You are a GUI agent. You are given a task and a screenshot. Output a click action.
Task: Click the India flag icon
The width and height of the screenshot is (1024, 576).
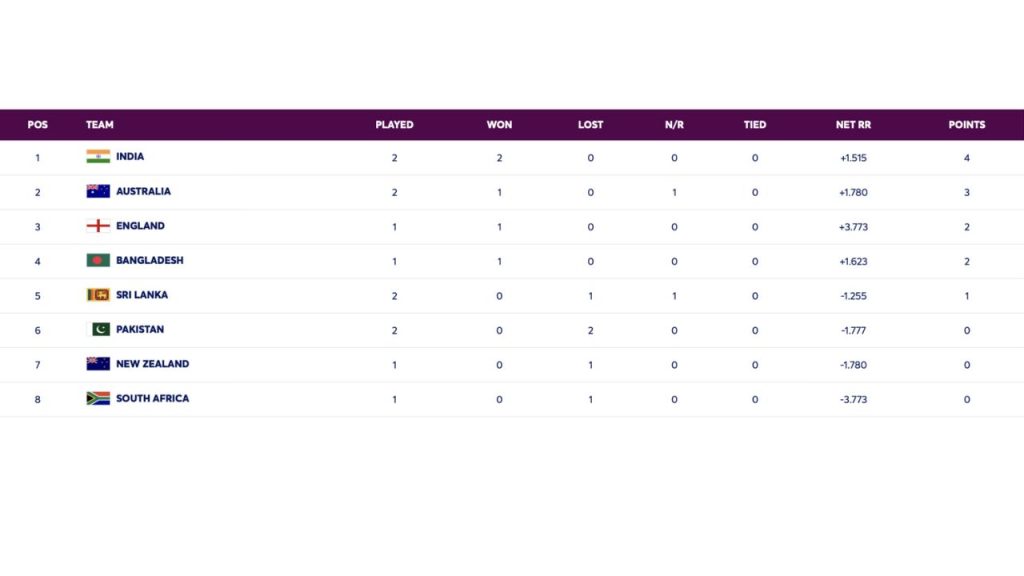click(x=98, y=157)
